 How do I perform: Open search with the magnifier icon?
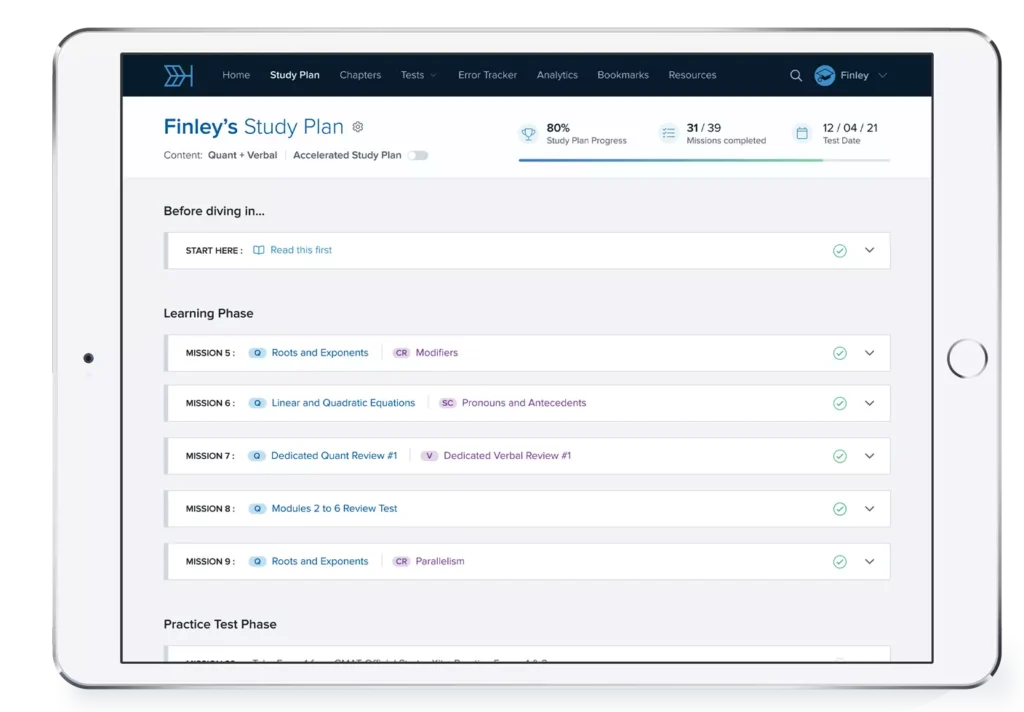click(796, 76)
